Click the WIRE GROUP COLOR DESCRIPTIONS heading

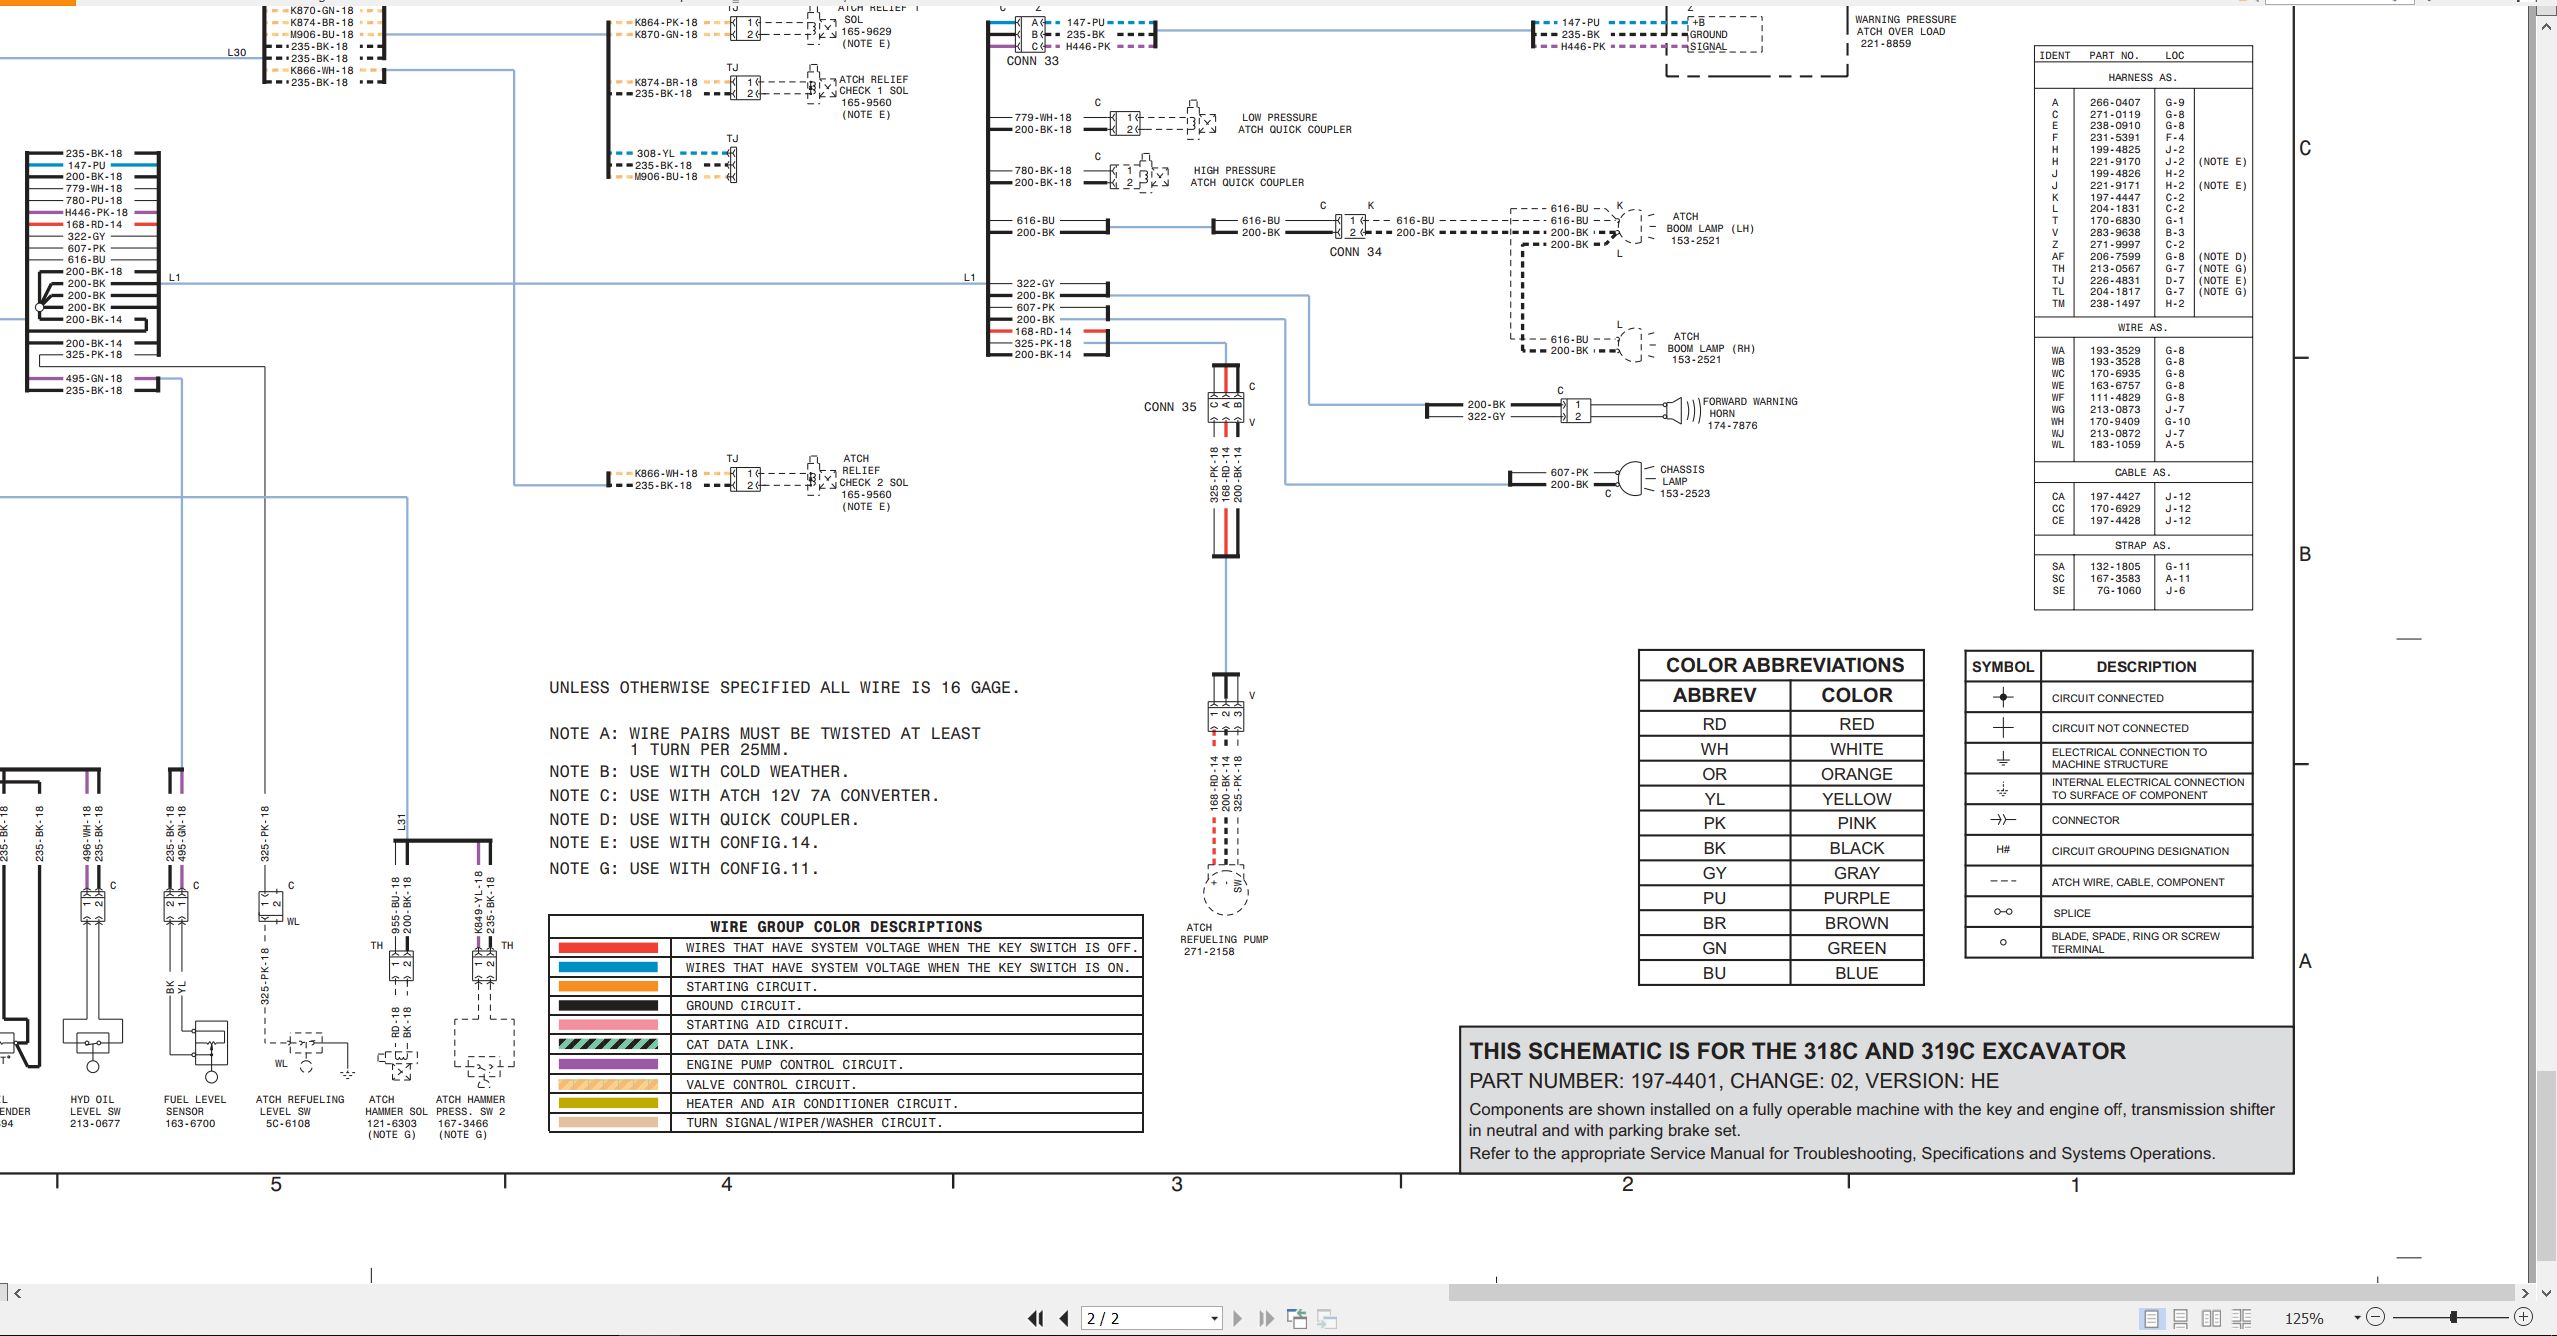846,927
